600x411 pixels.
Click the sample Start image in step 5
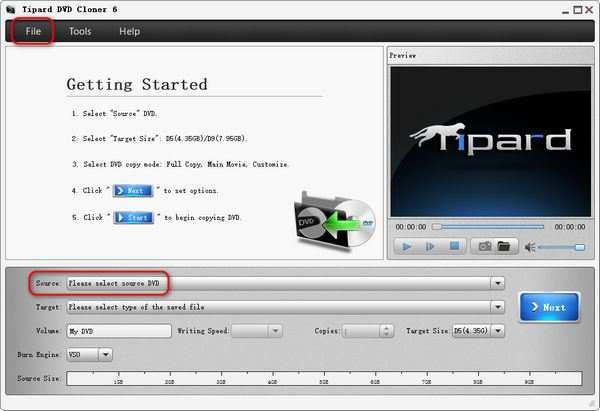click(133, 217)
